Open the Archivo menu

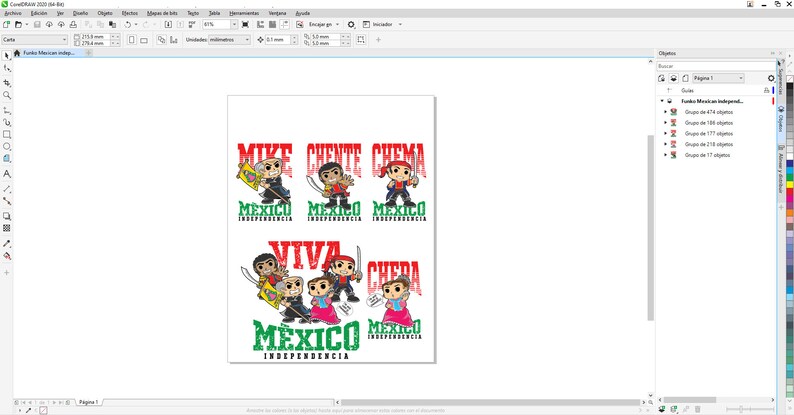pyautogui.click(x=13, y=13)
